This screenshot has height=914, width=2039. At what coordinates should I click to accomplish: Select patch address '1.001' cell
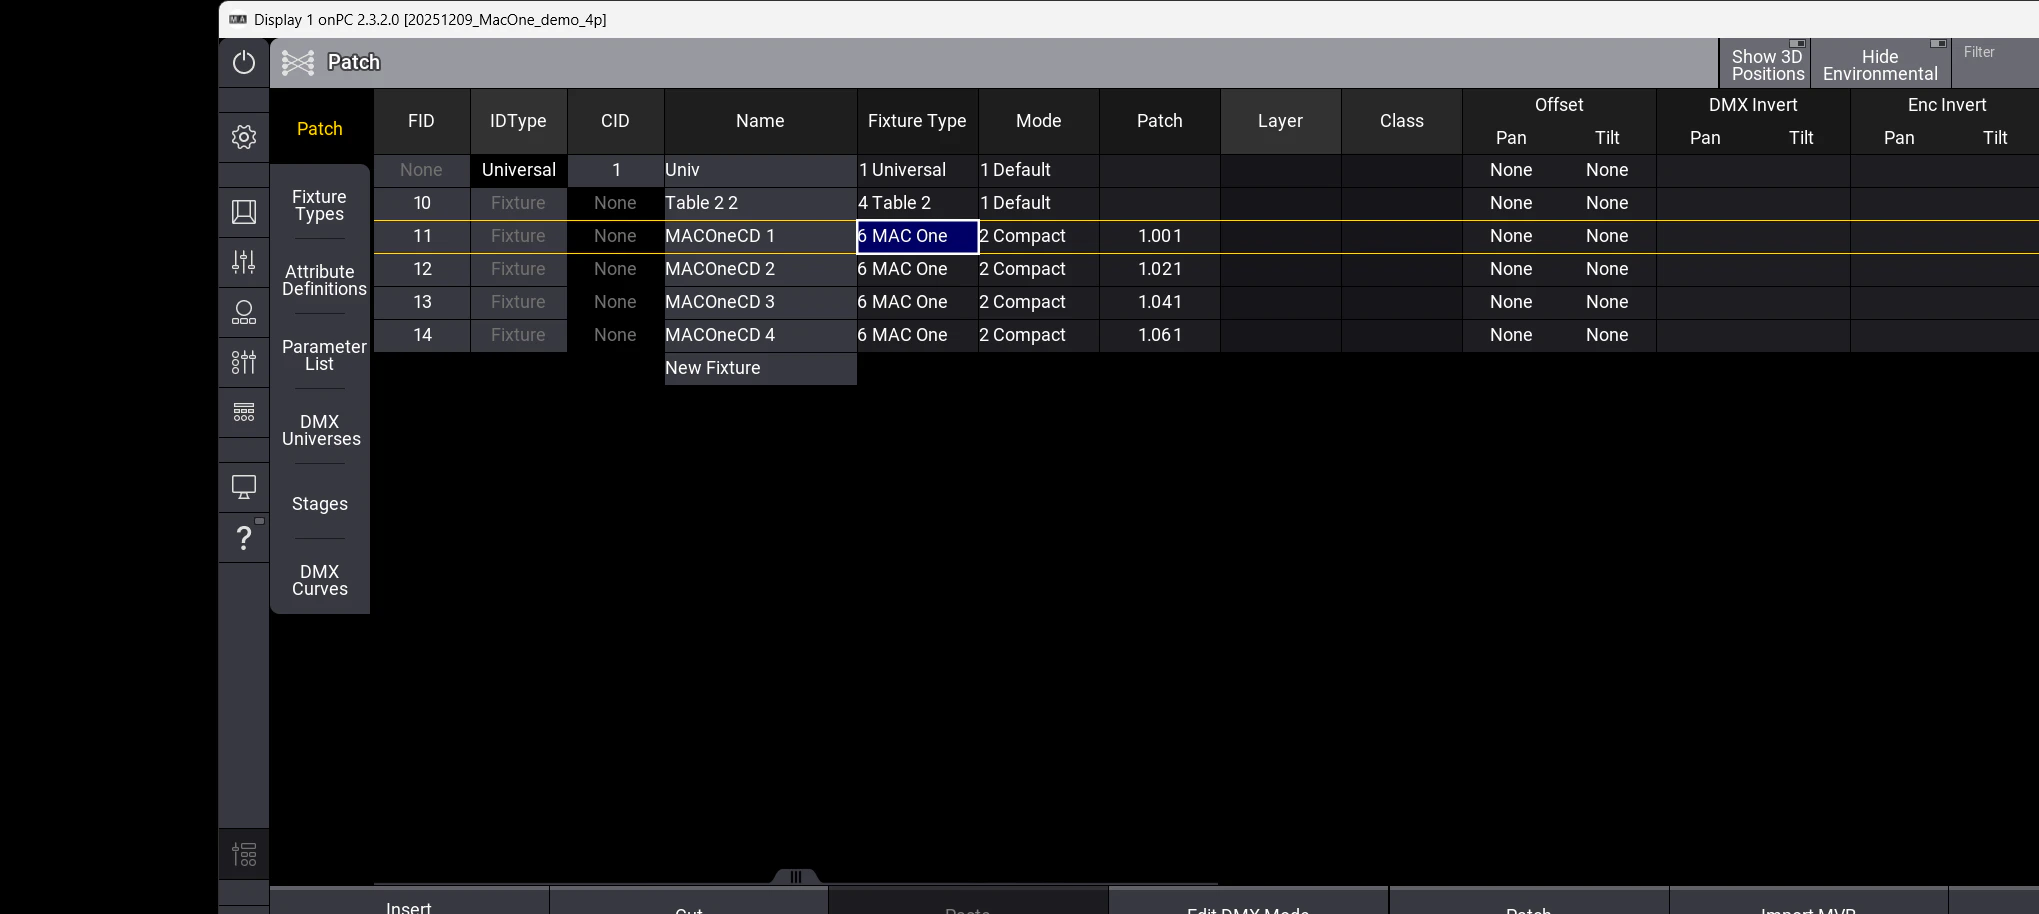click(x=1160, y=236)
